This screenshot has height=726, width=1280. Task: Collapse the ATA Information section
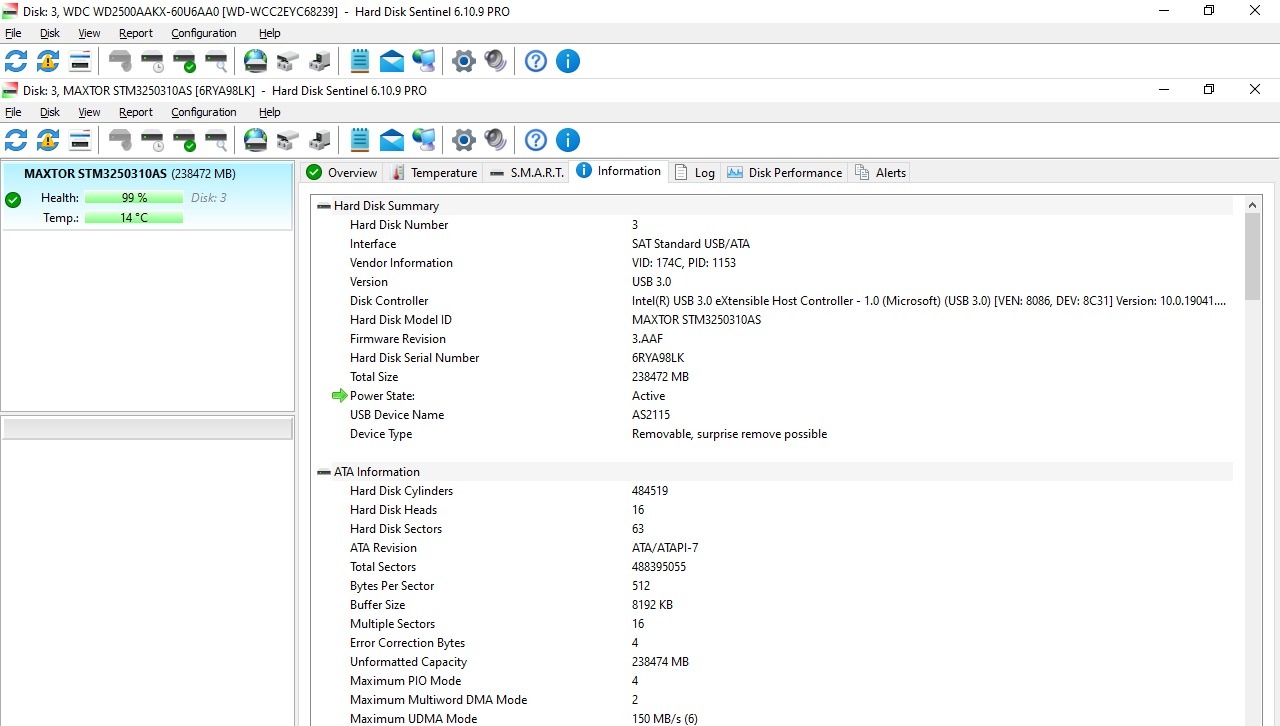coord(324,472)
